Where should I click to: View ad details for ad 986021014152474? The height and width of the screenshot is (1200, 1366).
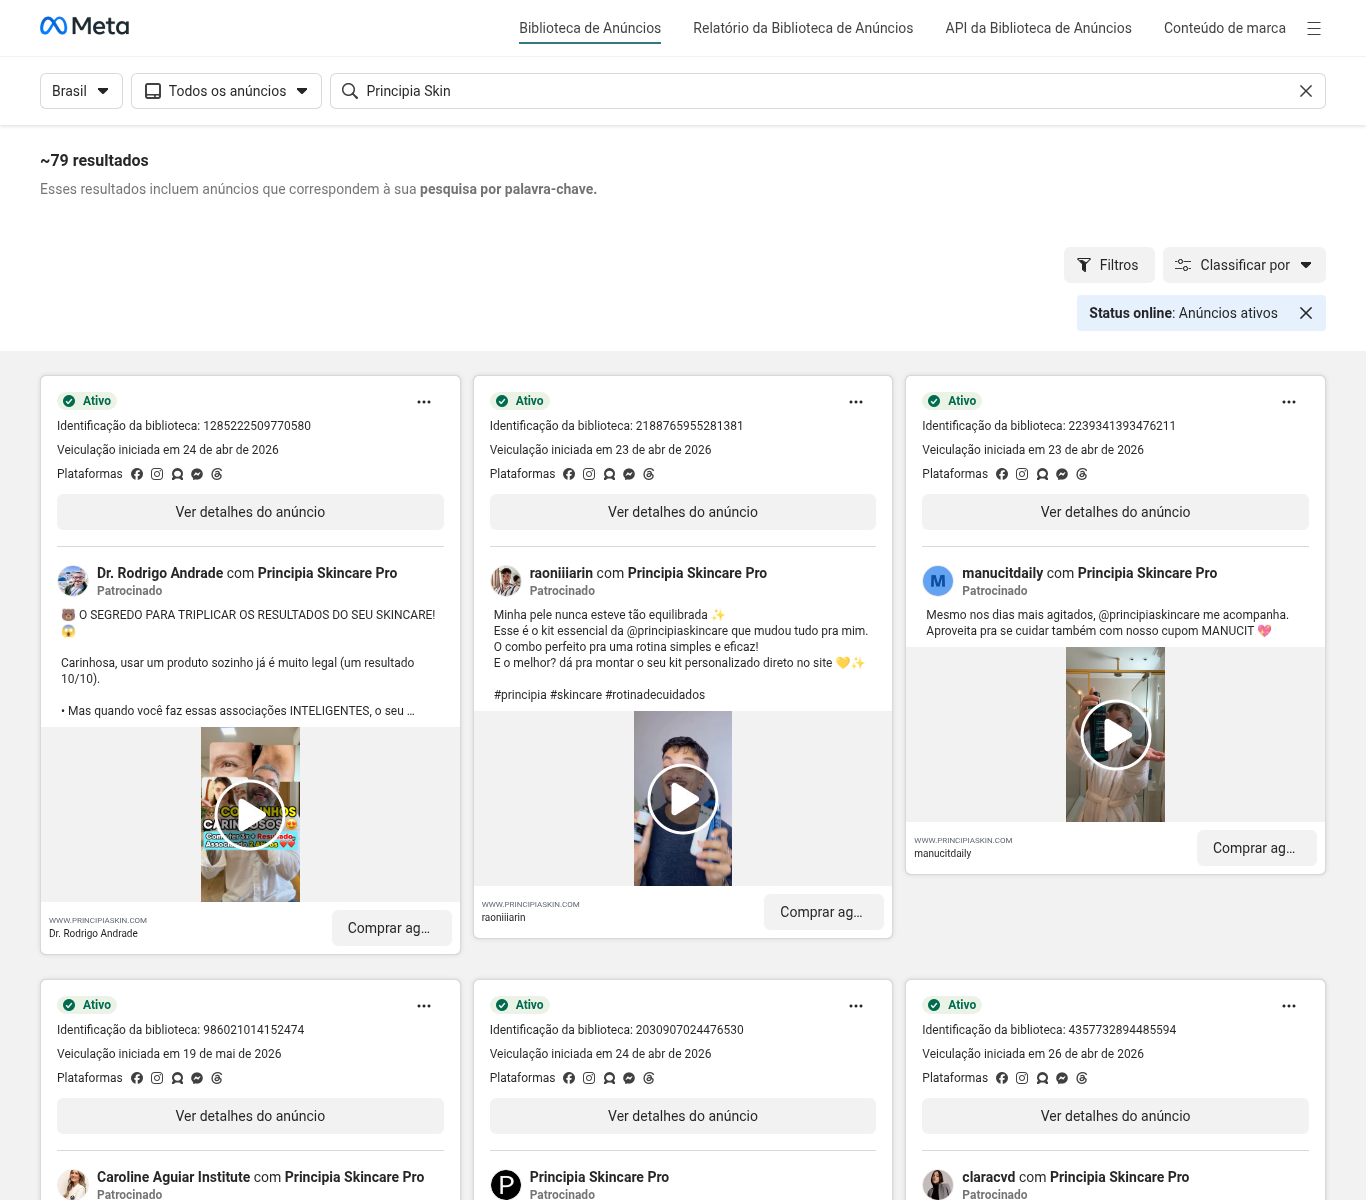pyautogui.click(x=250, y=1116)
